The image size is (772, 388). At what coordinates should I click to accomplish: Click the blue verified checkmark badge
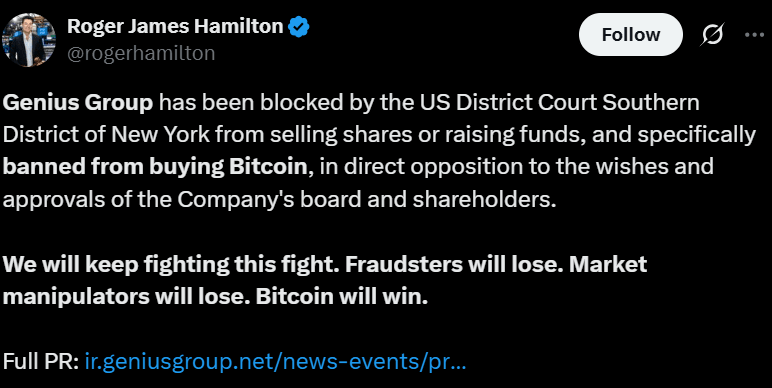tap(298, 27)
